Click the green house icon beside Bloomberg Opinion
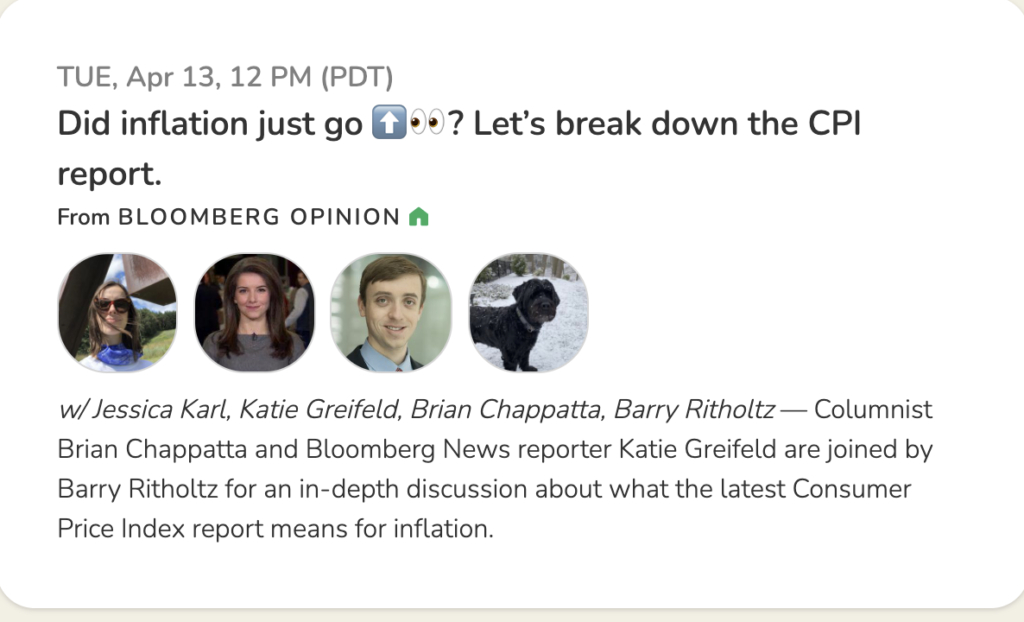Screen dimensions: 1024x622 (419, 216)
